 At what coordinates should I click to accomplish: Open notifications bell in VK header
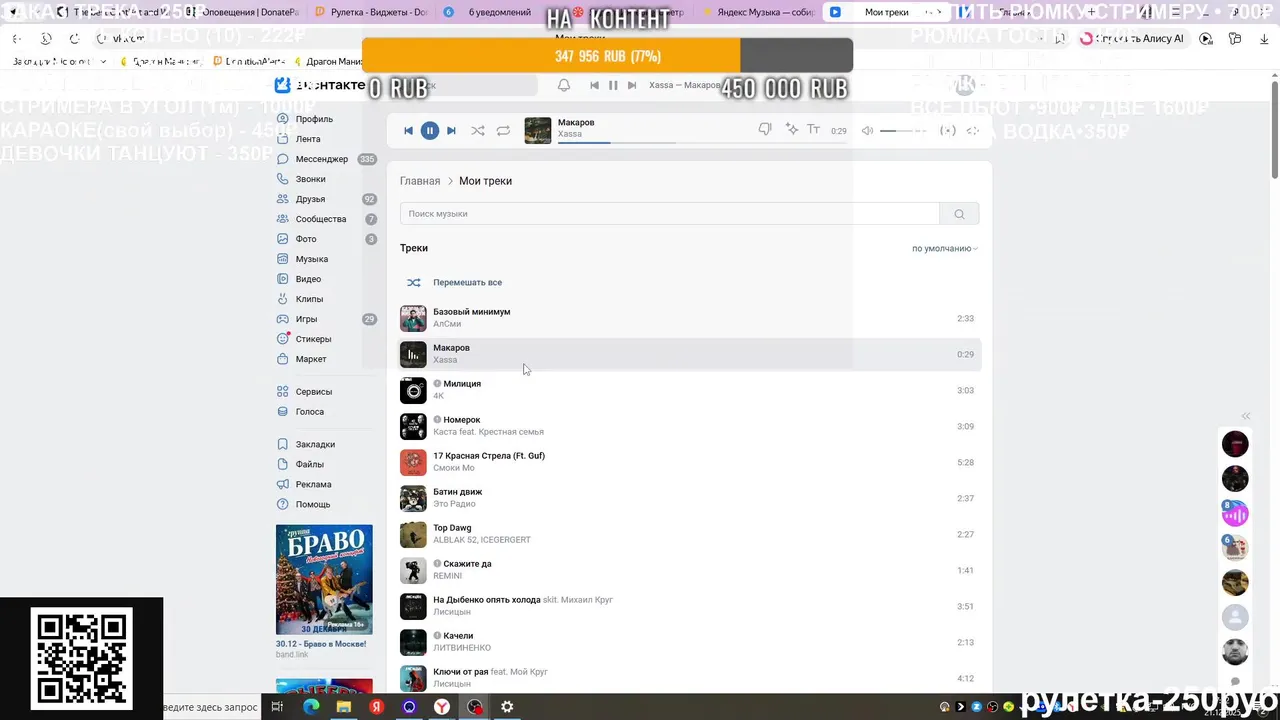(x=564, y=85)
